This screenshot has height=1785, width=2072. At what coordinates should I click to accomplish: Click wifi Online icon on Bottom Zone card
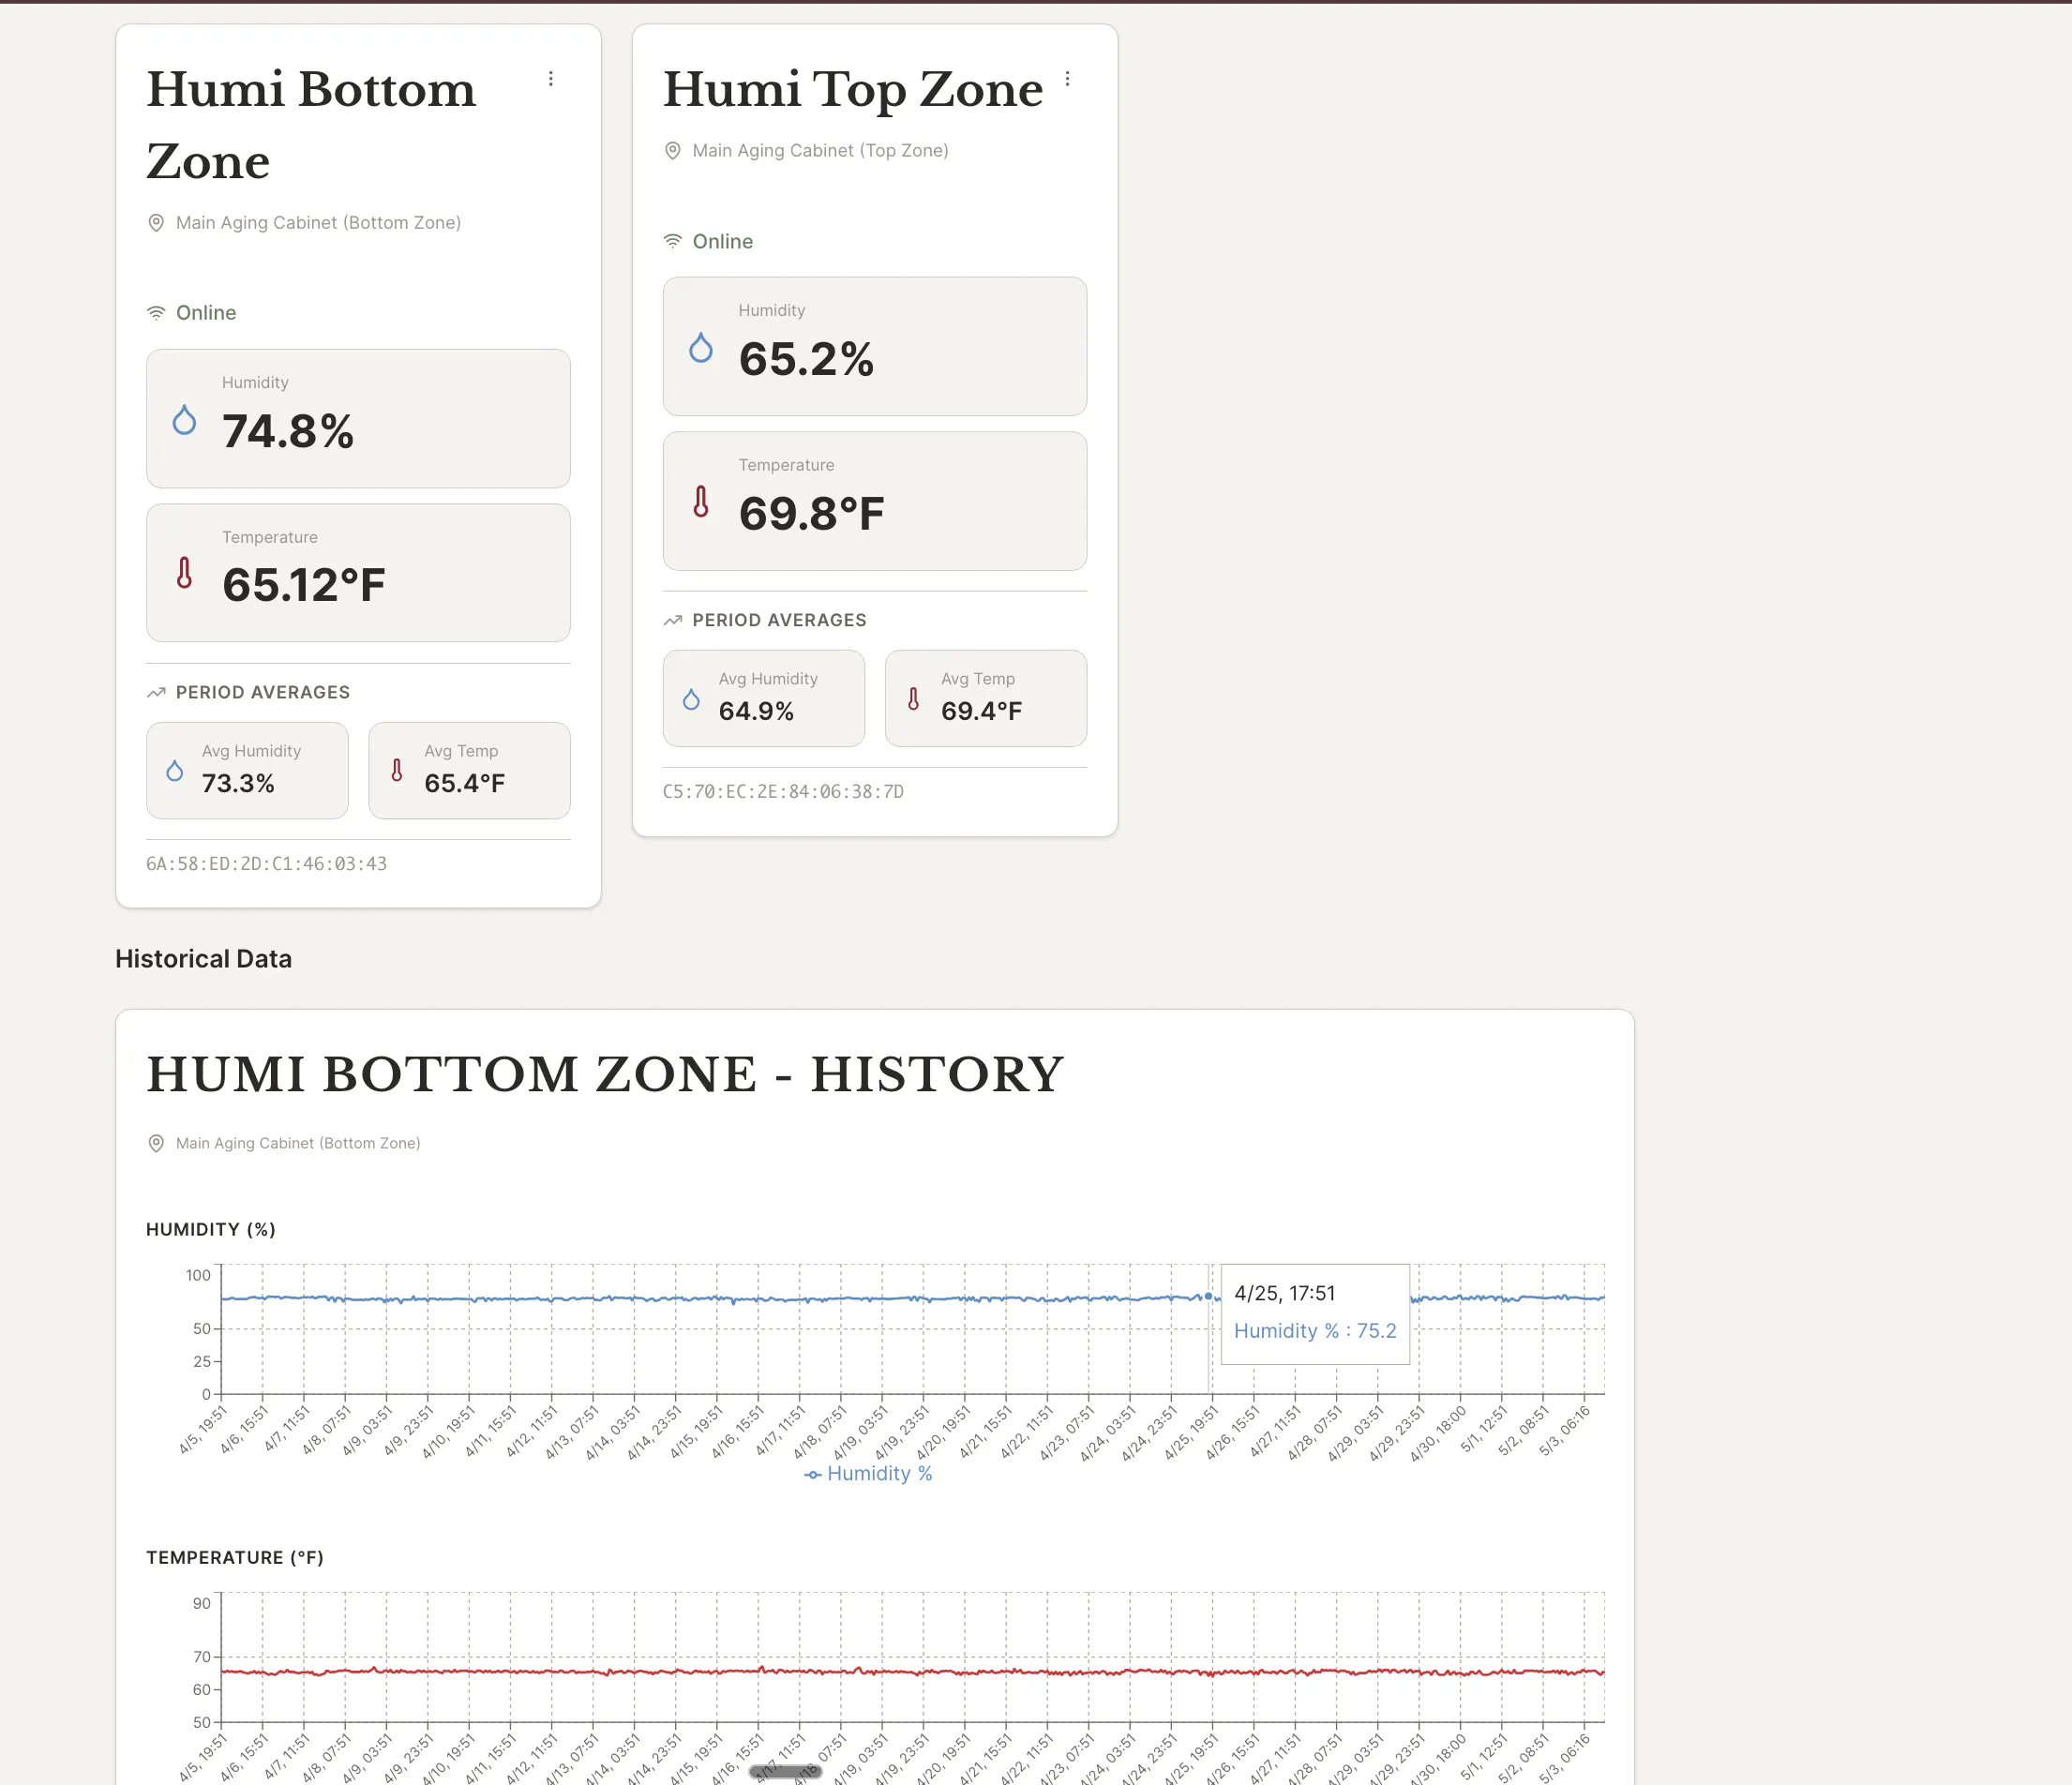click(156, 313)
